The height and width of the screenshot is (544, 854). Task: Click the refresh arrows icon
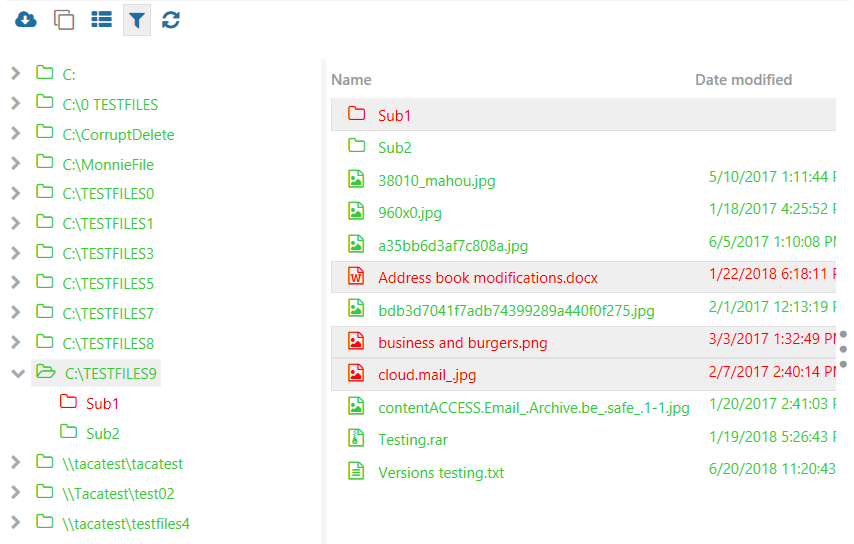pyautogui.click(x=171, y=20)
